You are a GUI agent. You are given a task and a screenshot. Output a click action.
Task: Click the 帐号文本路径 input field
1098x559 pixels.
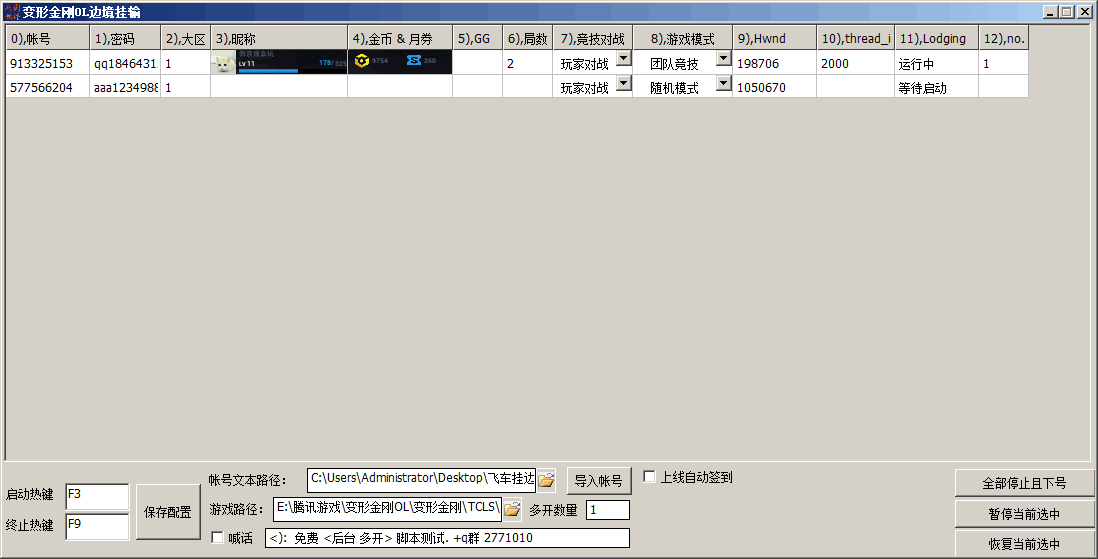tap(422, 480)
